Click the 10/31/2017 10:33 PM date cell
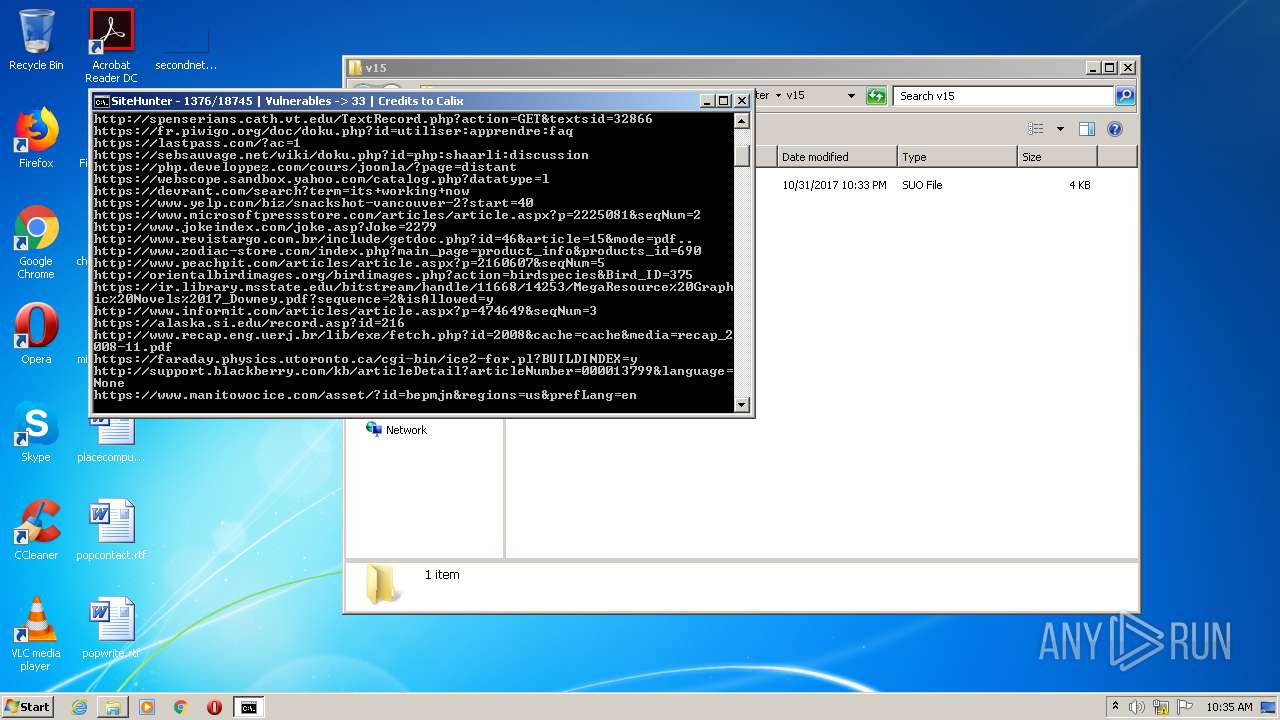This screenshot has height=720, width=1280. tap(834, 185)
